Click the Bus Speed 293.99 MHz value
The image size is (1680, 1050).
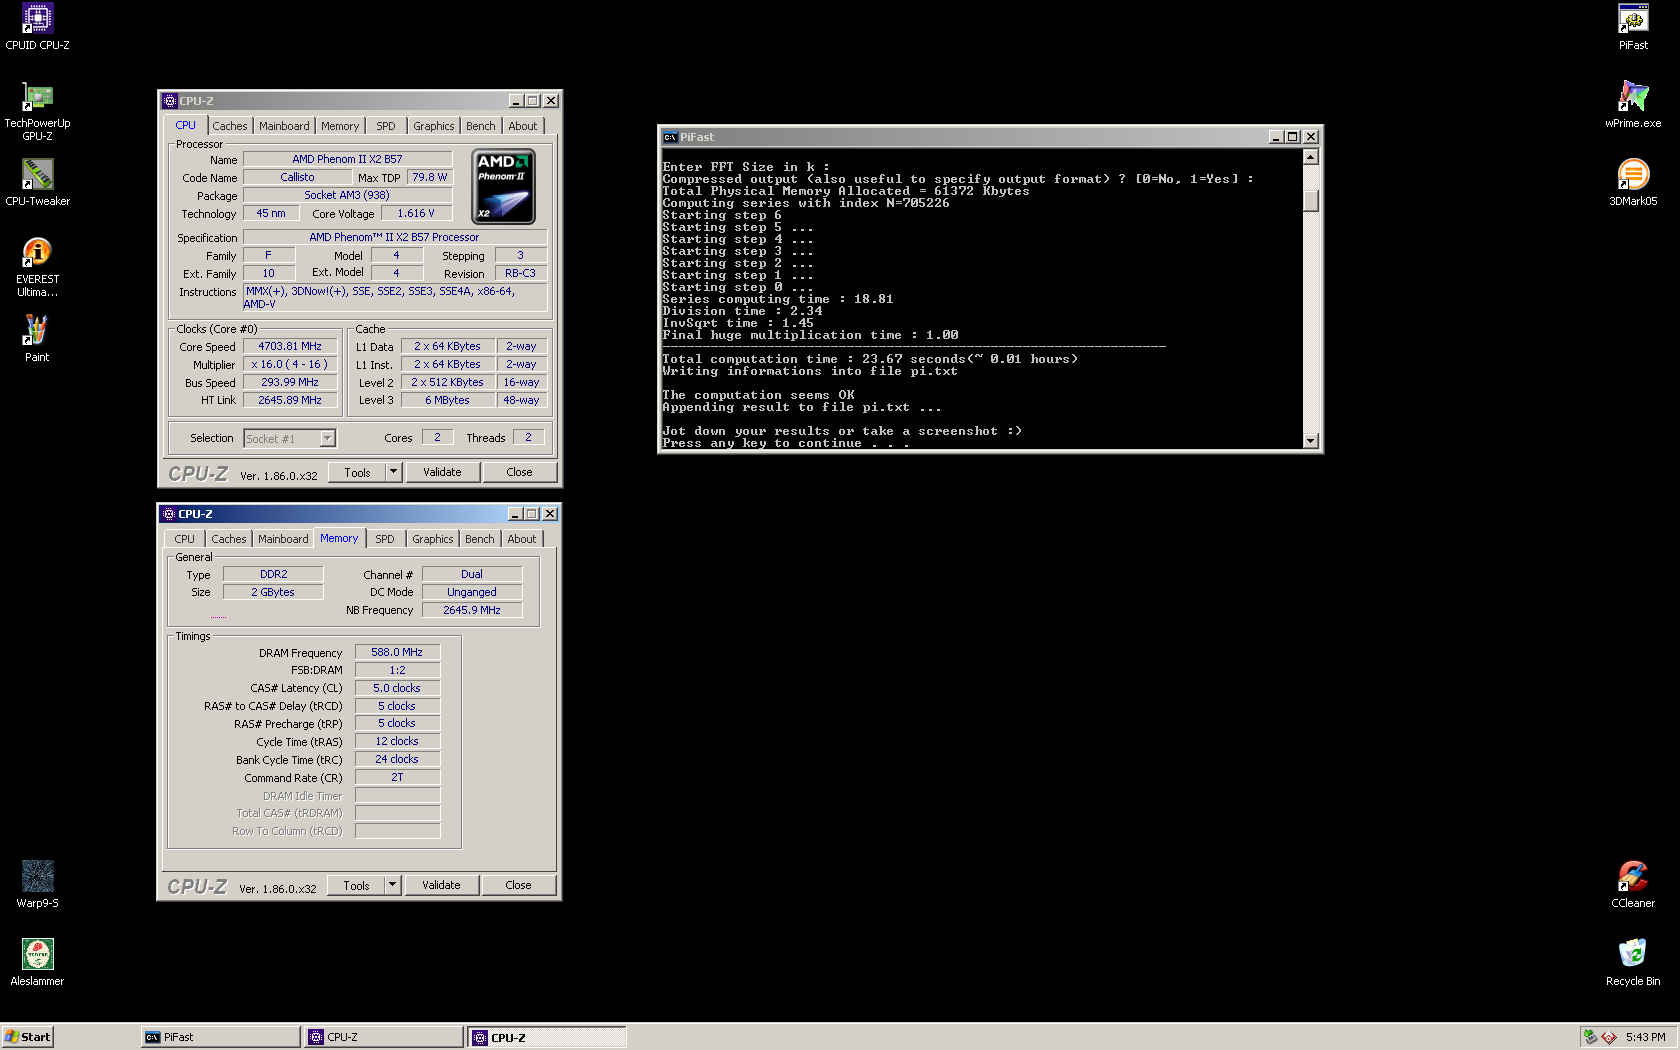(290, 382)
